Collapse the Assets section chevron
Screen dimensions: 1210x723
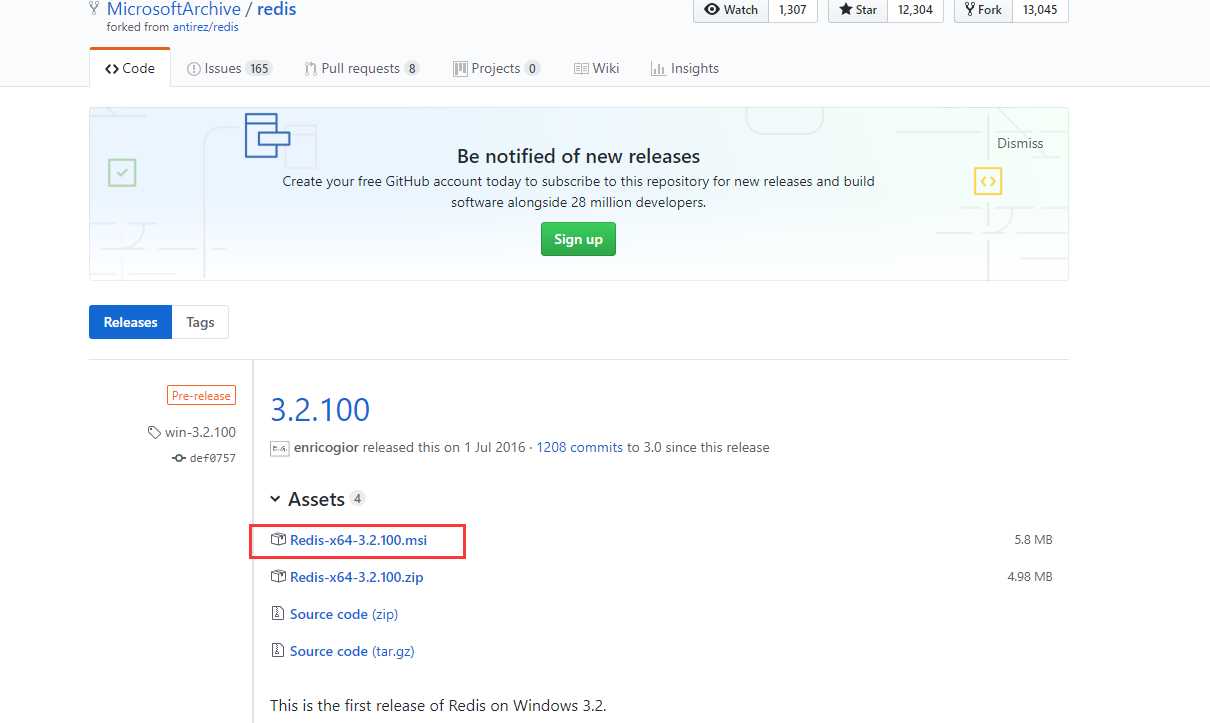(x=276, y=499)
